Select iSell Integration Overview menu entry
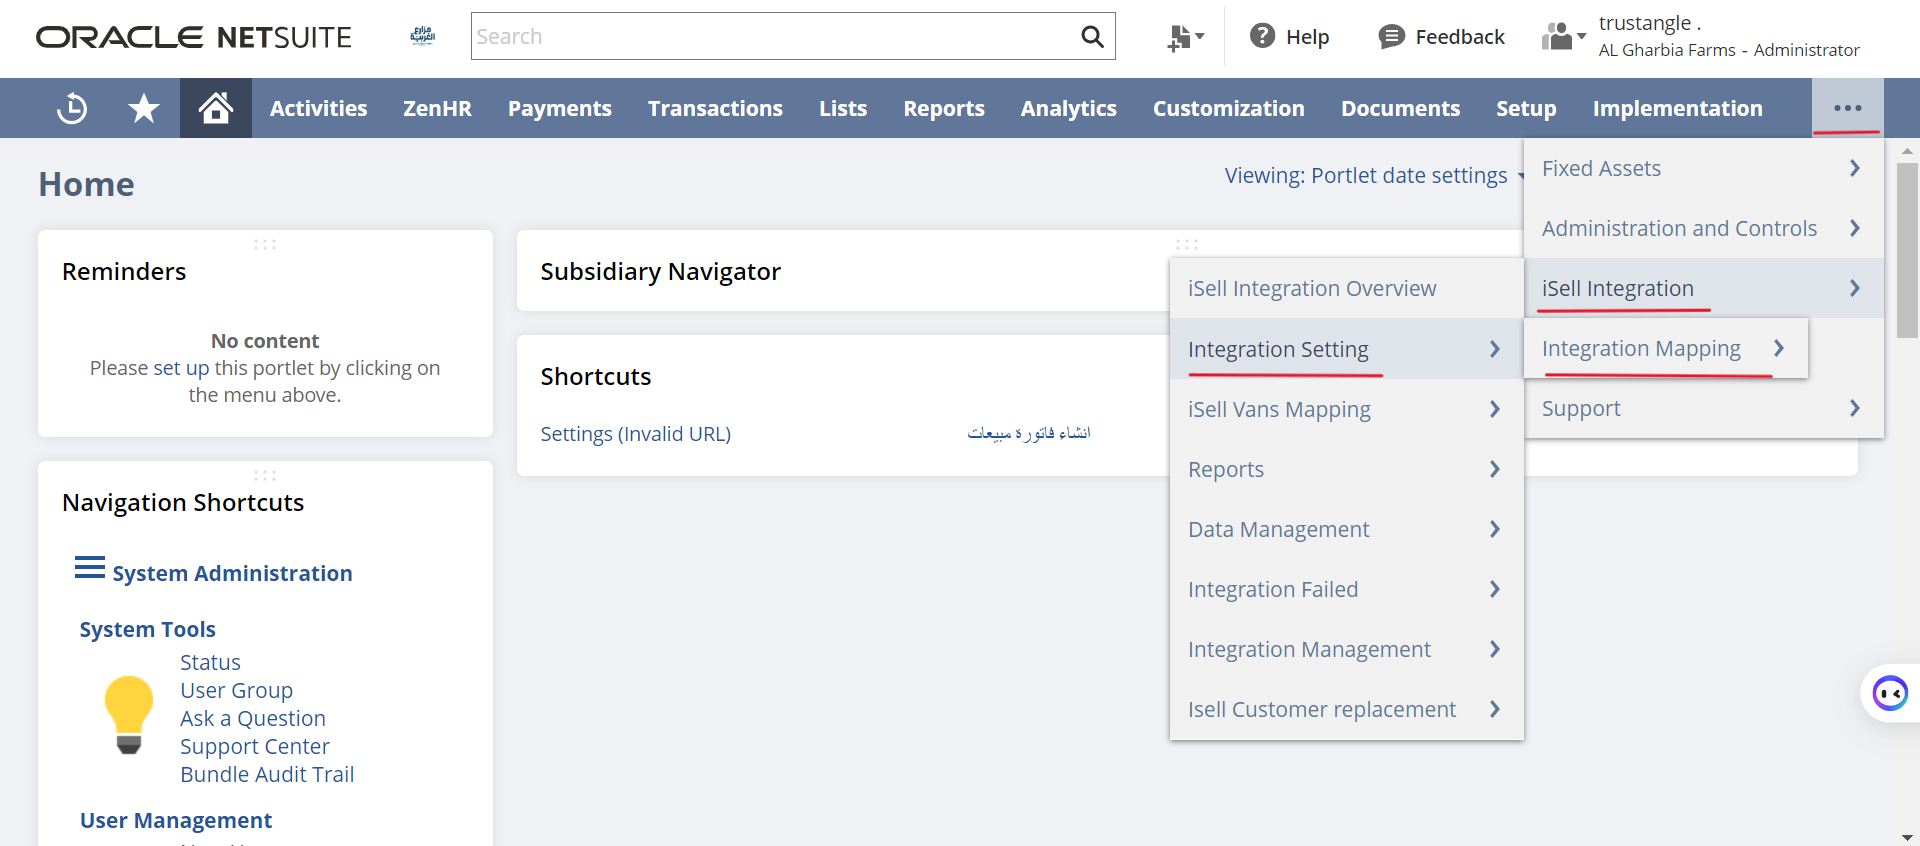The image size is (1920, 846). pyautogui.click(x=1346, y=288)
